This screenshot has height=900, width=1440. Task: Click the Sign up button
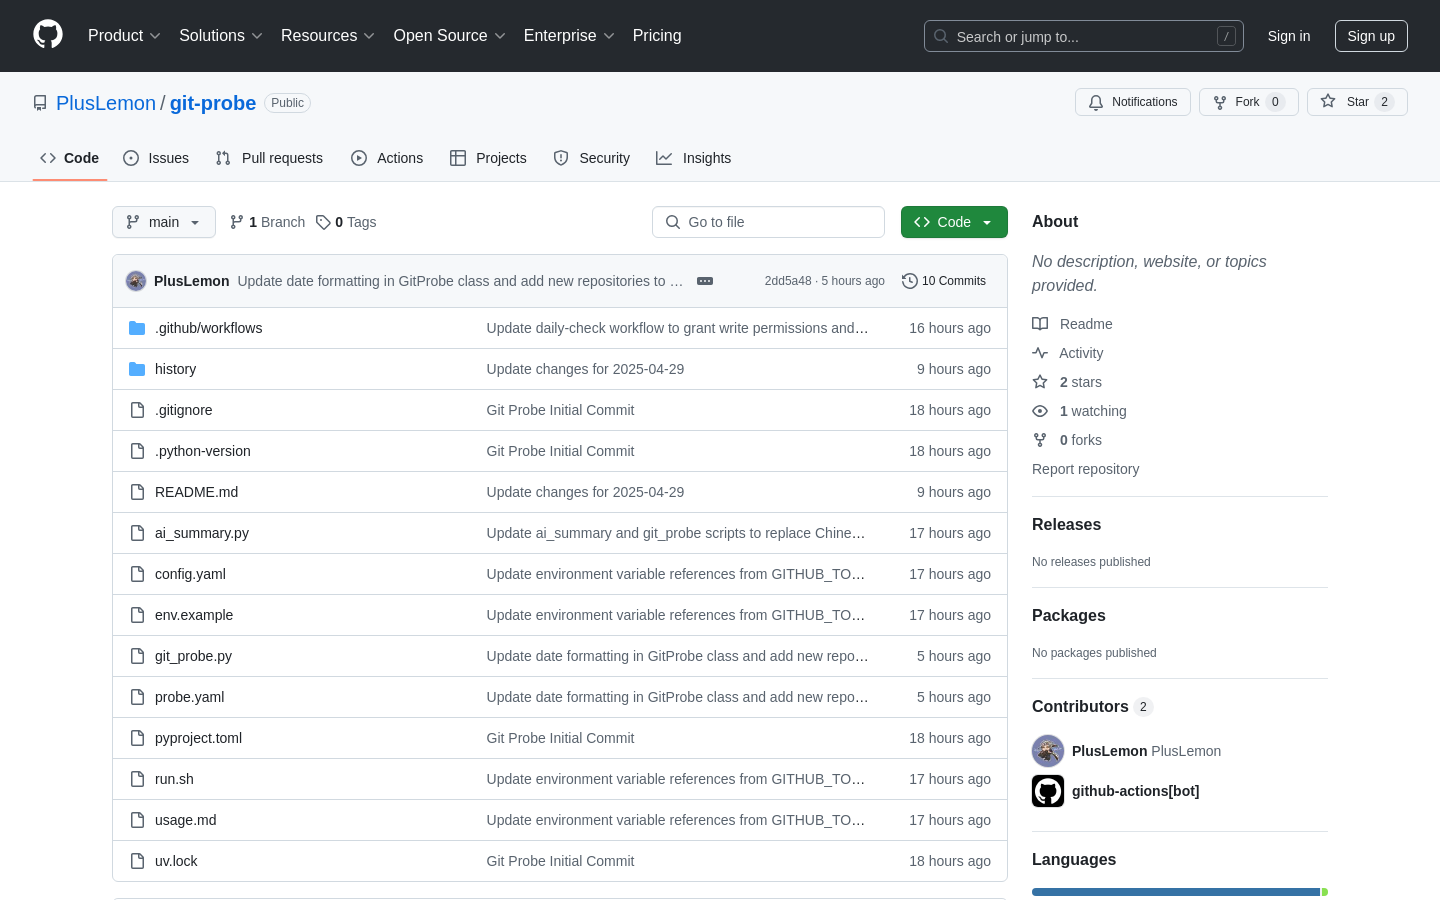coord(1371,36)
